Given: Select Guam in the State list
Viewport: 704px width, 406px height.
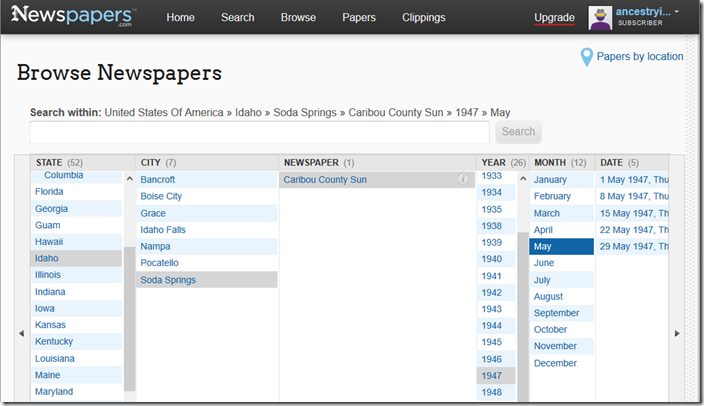Looking at the screenshot, I should coord(76,225).
